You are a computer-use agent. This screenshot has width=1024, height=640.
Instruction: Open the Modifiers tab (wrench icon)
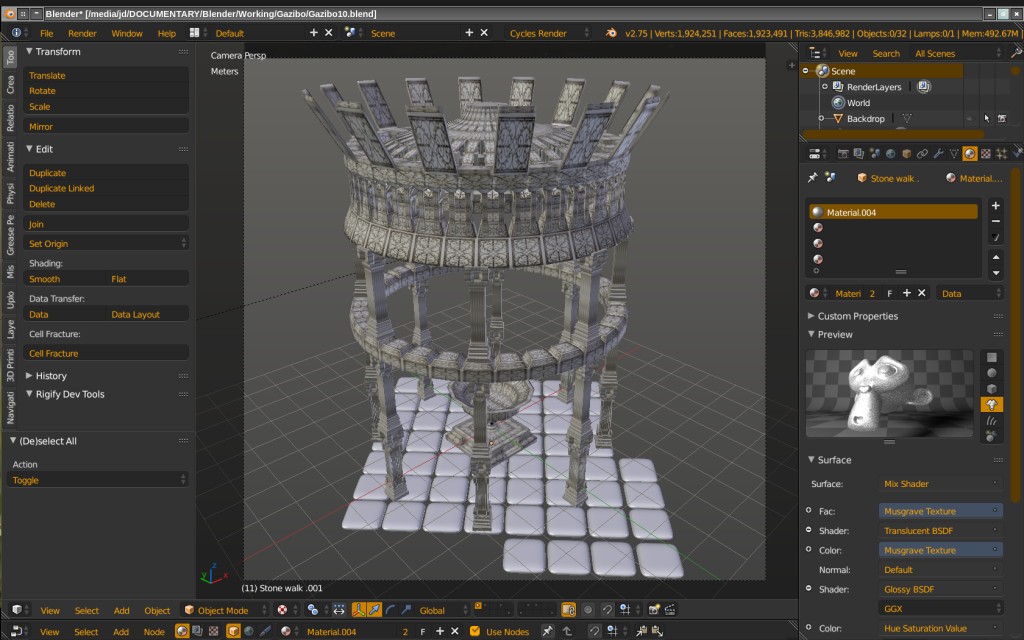point(939,153)
